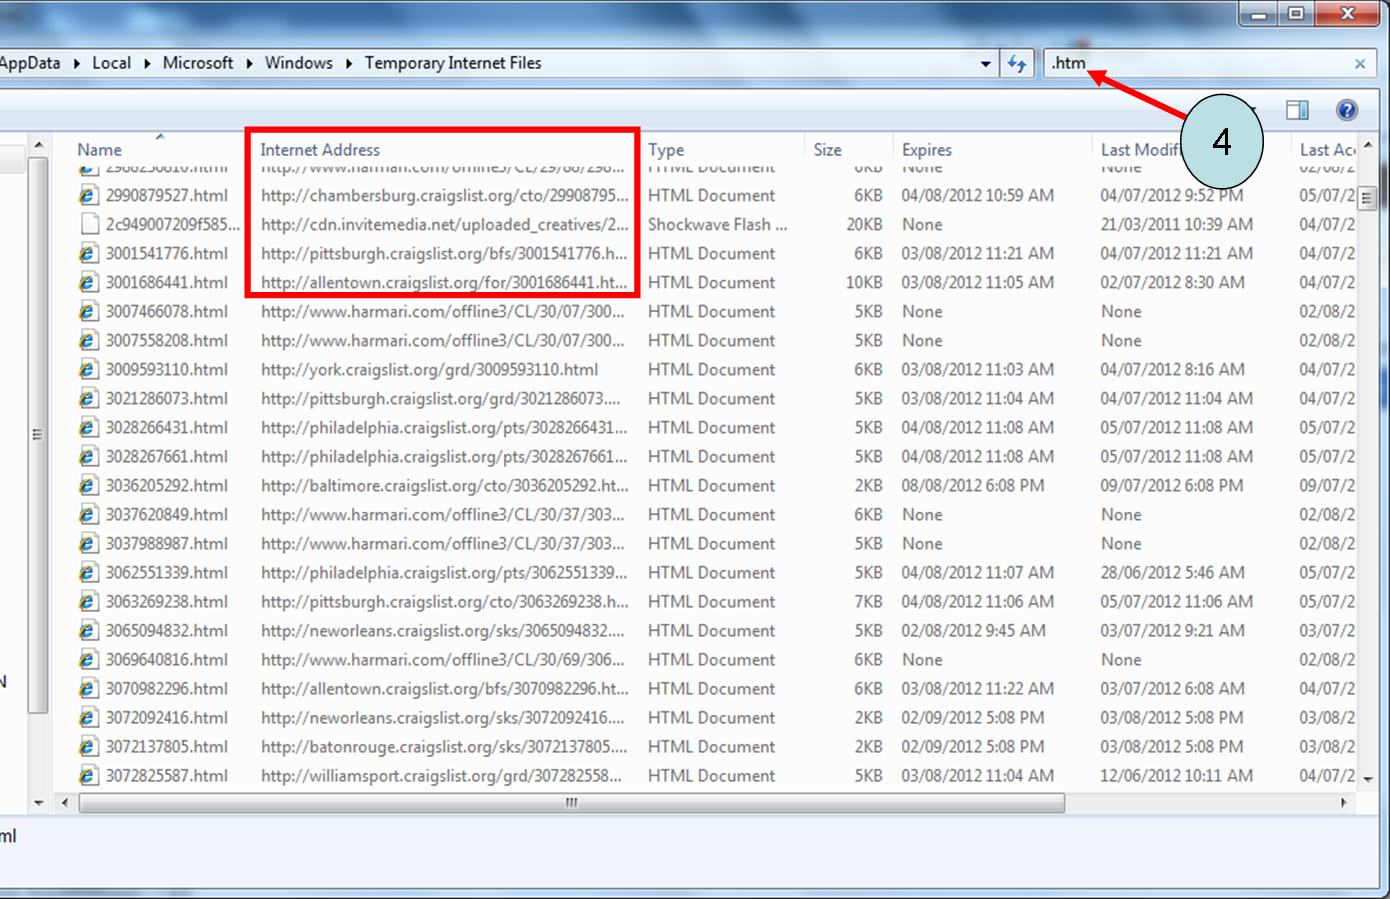Go to AppData breadcrumb folder
The image size is (1390, 899).
coord(30,63)
